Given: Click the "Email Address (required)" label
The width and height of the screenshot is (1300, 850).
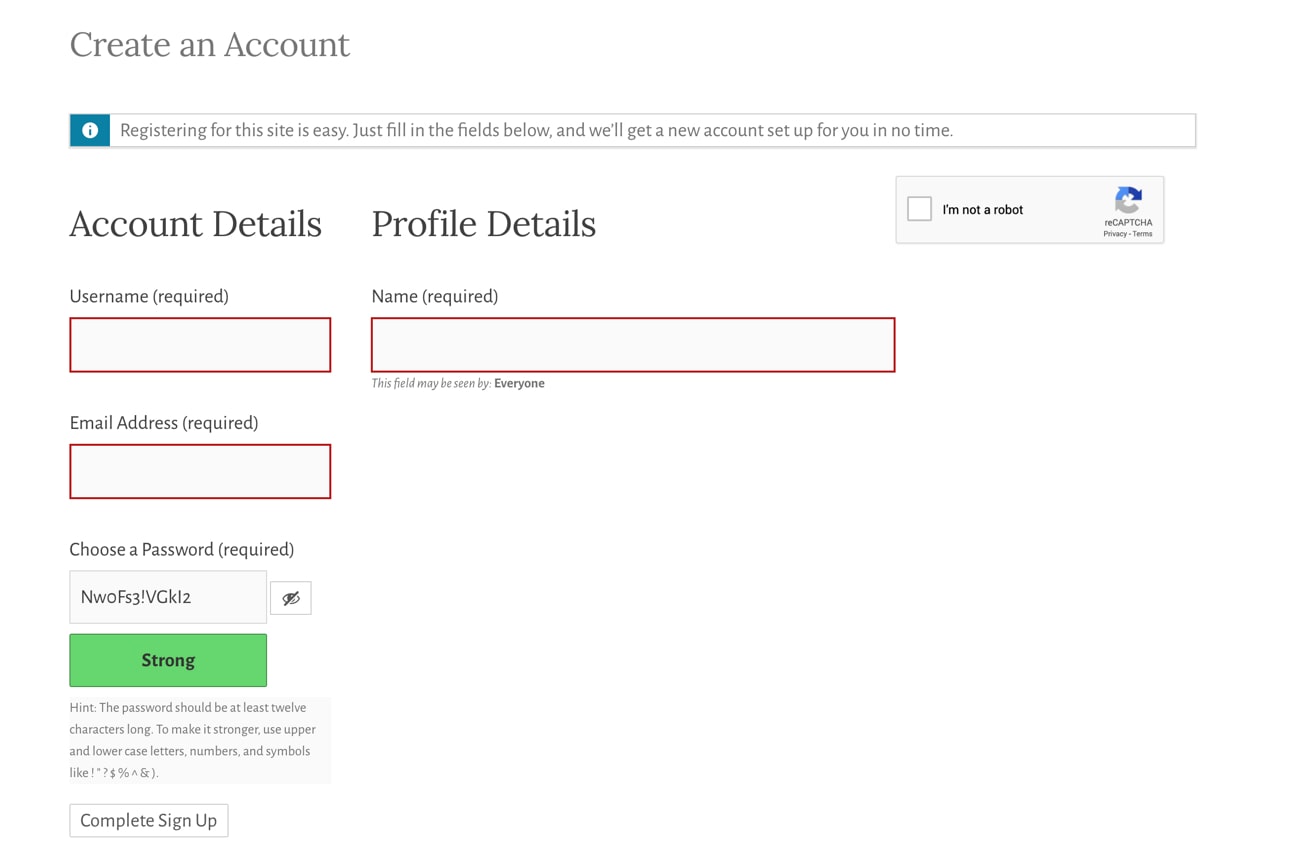Looking at the screenshot, I should pyautogui.click(x=164, y=423).
